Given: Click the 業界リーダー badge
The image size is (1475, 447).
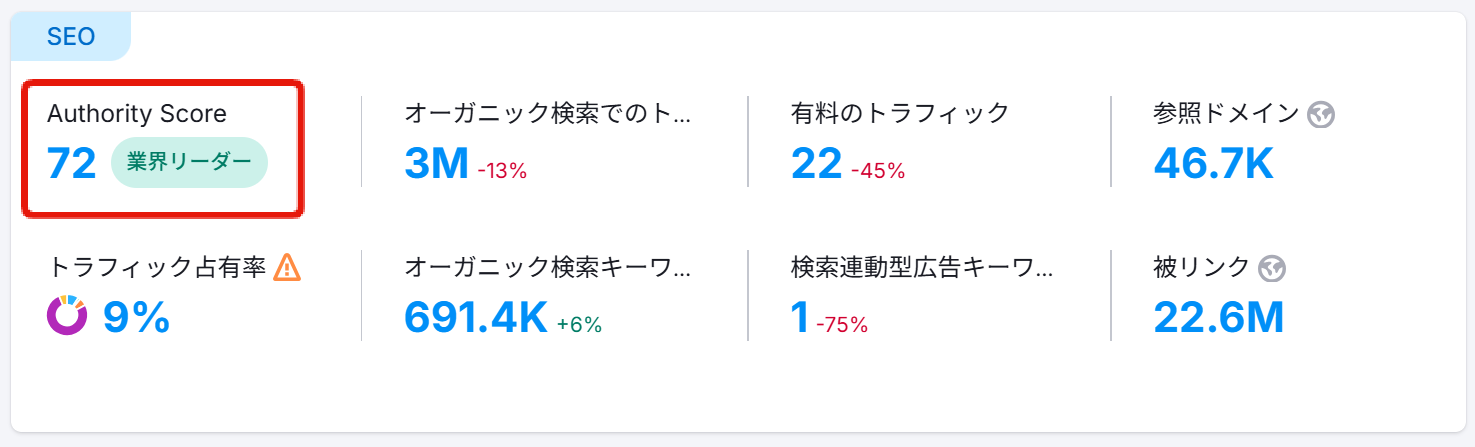Looking at the screenshot, I should (189, 163).
